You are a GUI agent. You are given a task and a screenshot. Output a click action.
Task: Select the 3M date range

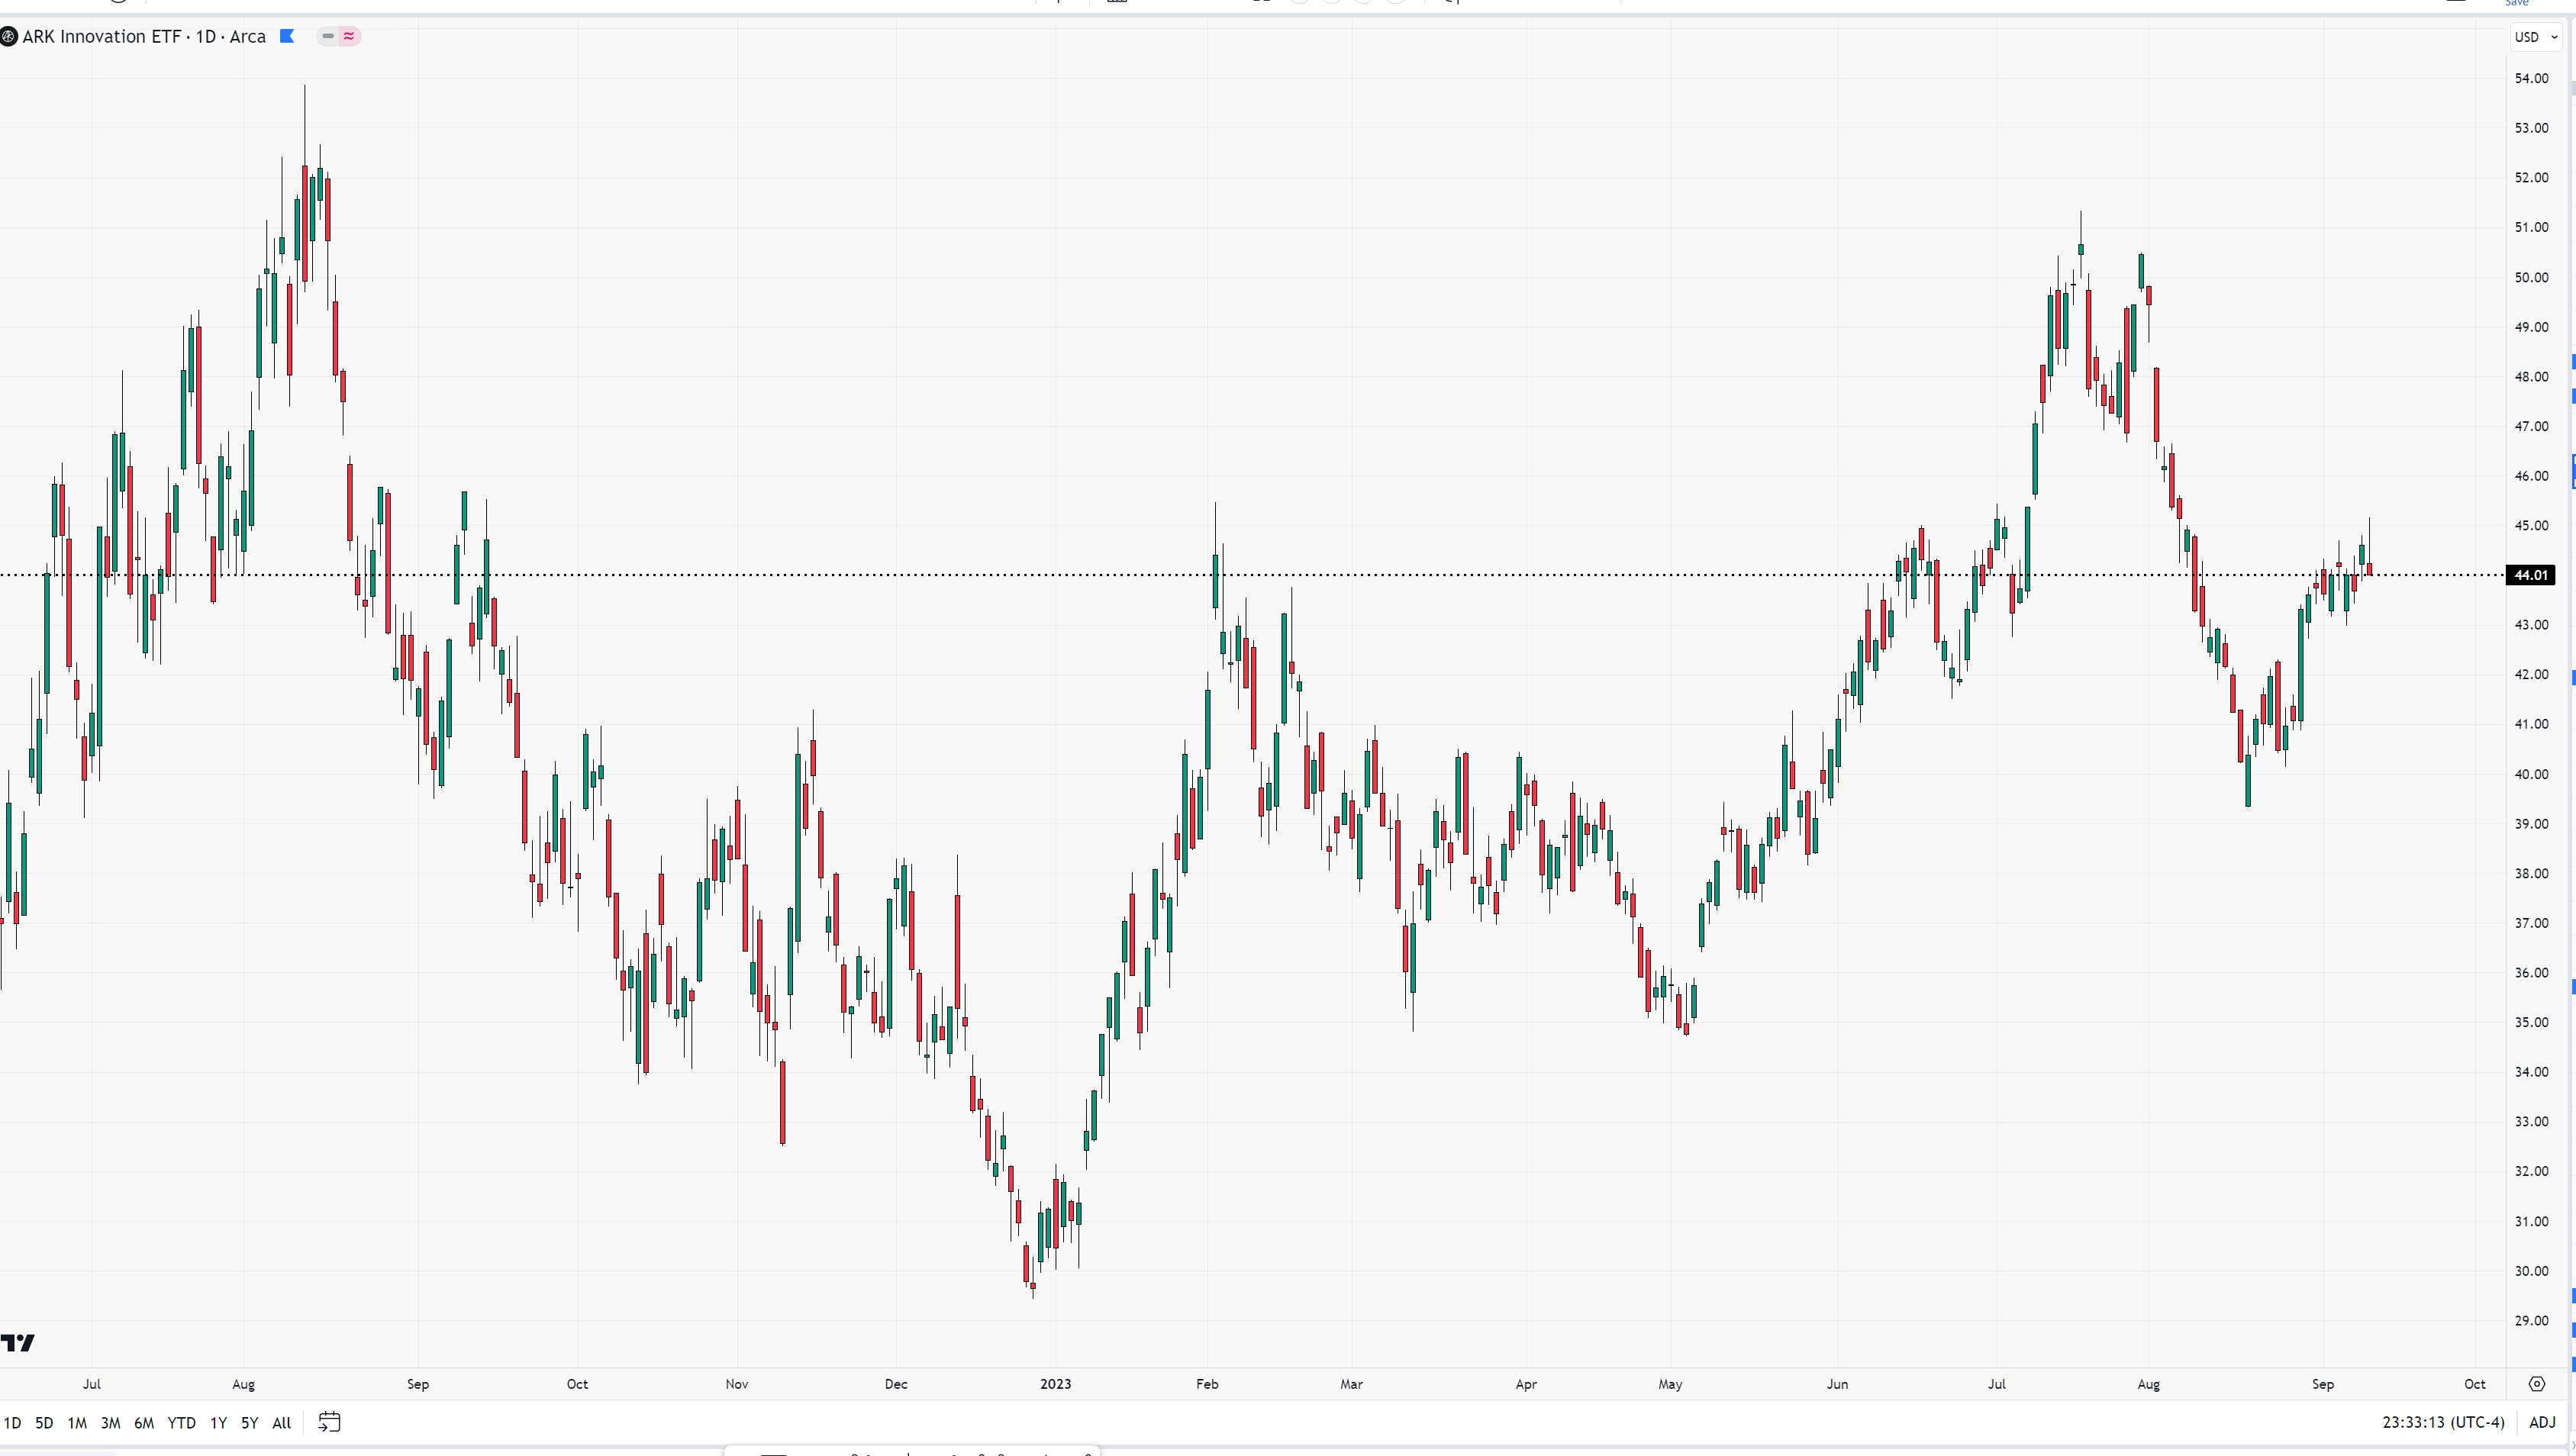tap(110, 1422)
